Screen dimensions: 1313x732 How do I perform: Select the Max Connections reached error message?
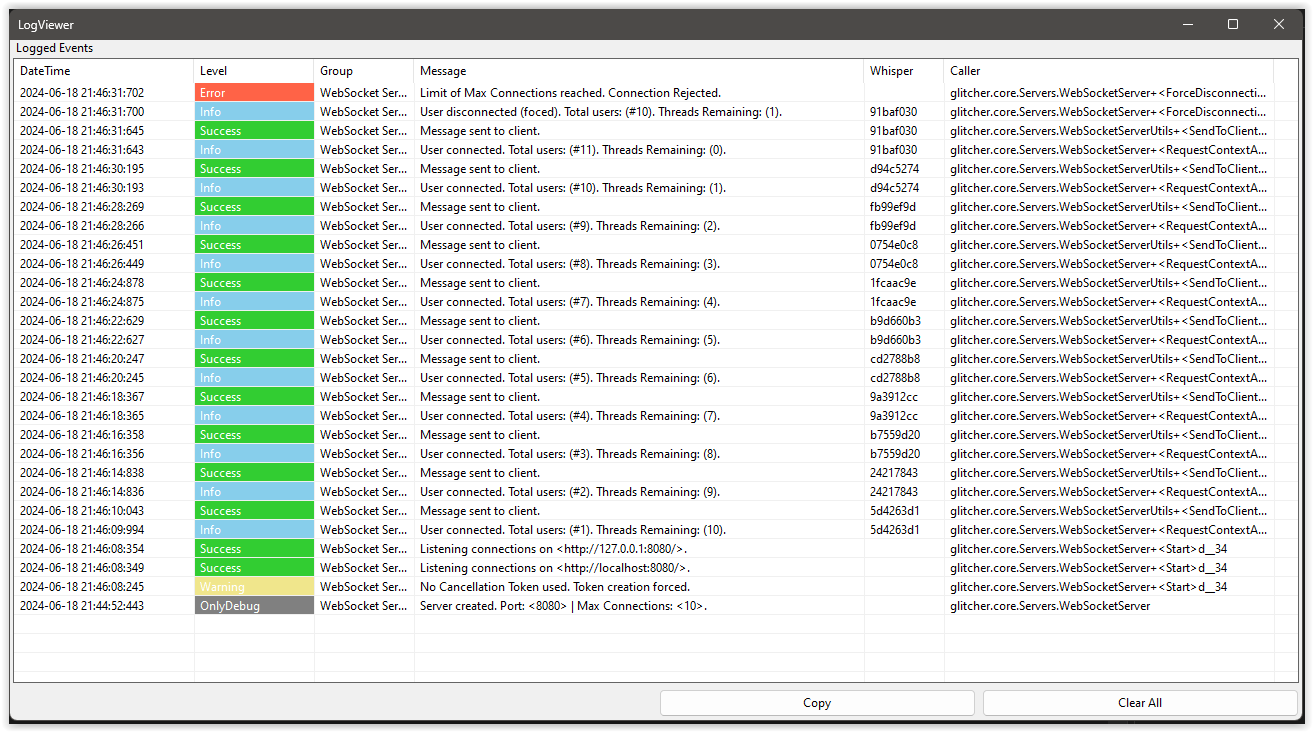pos(570,93)
